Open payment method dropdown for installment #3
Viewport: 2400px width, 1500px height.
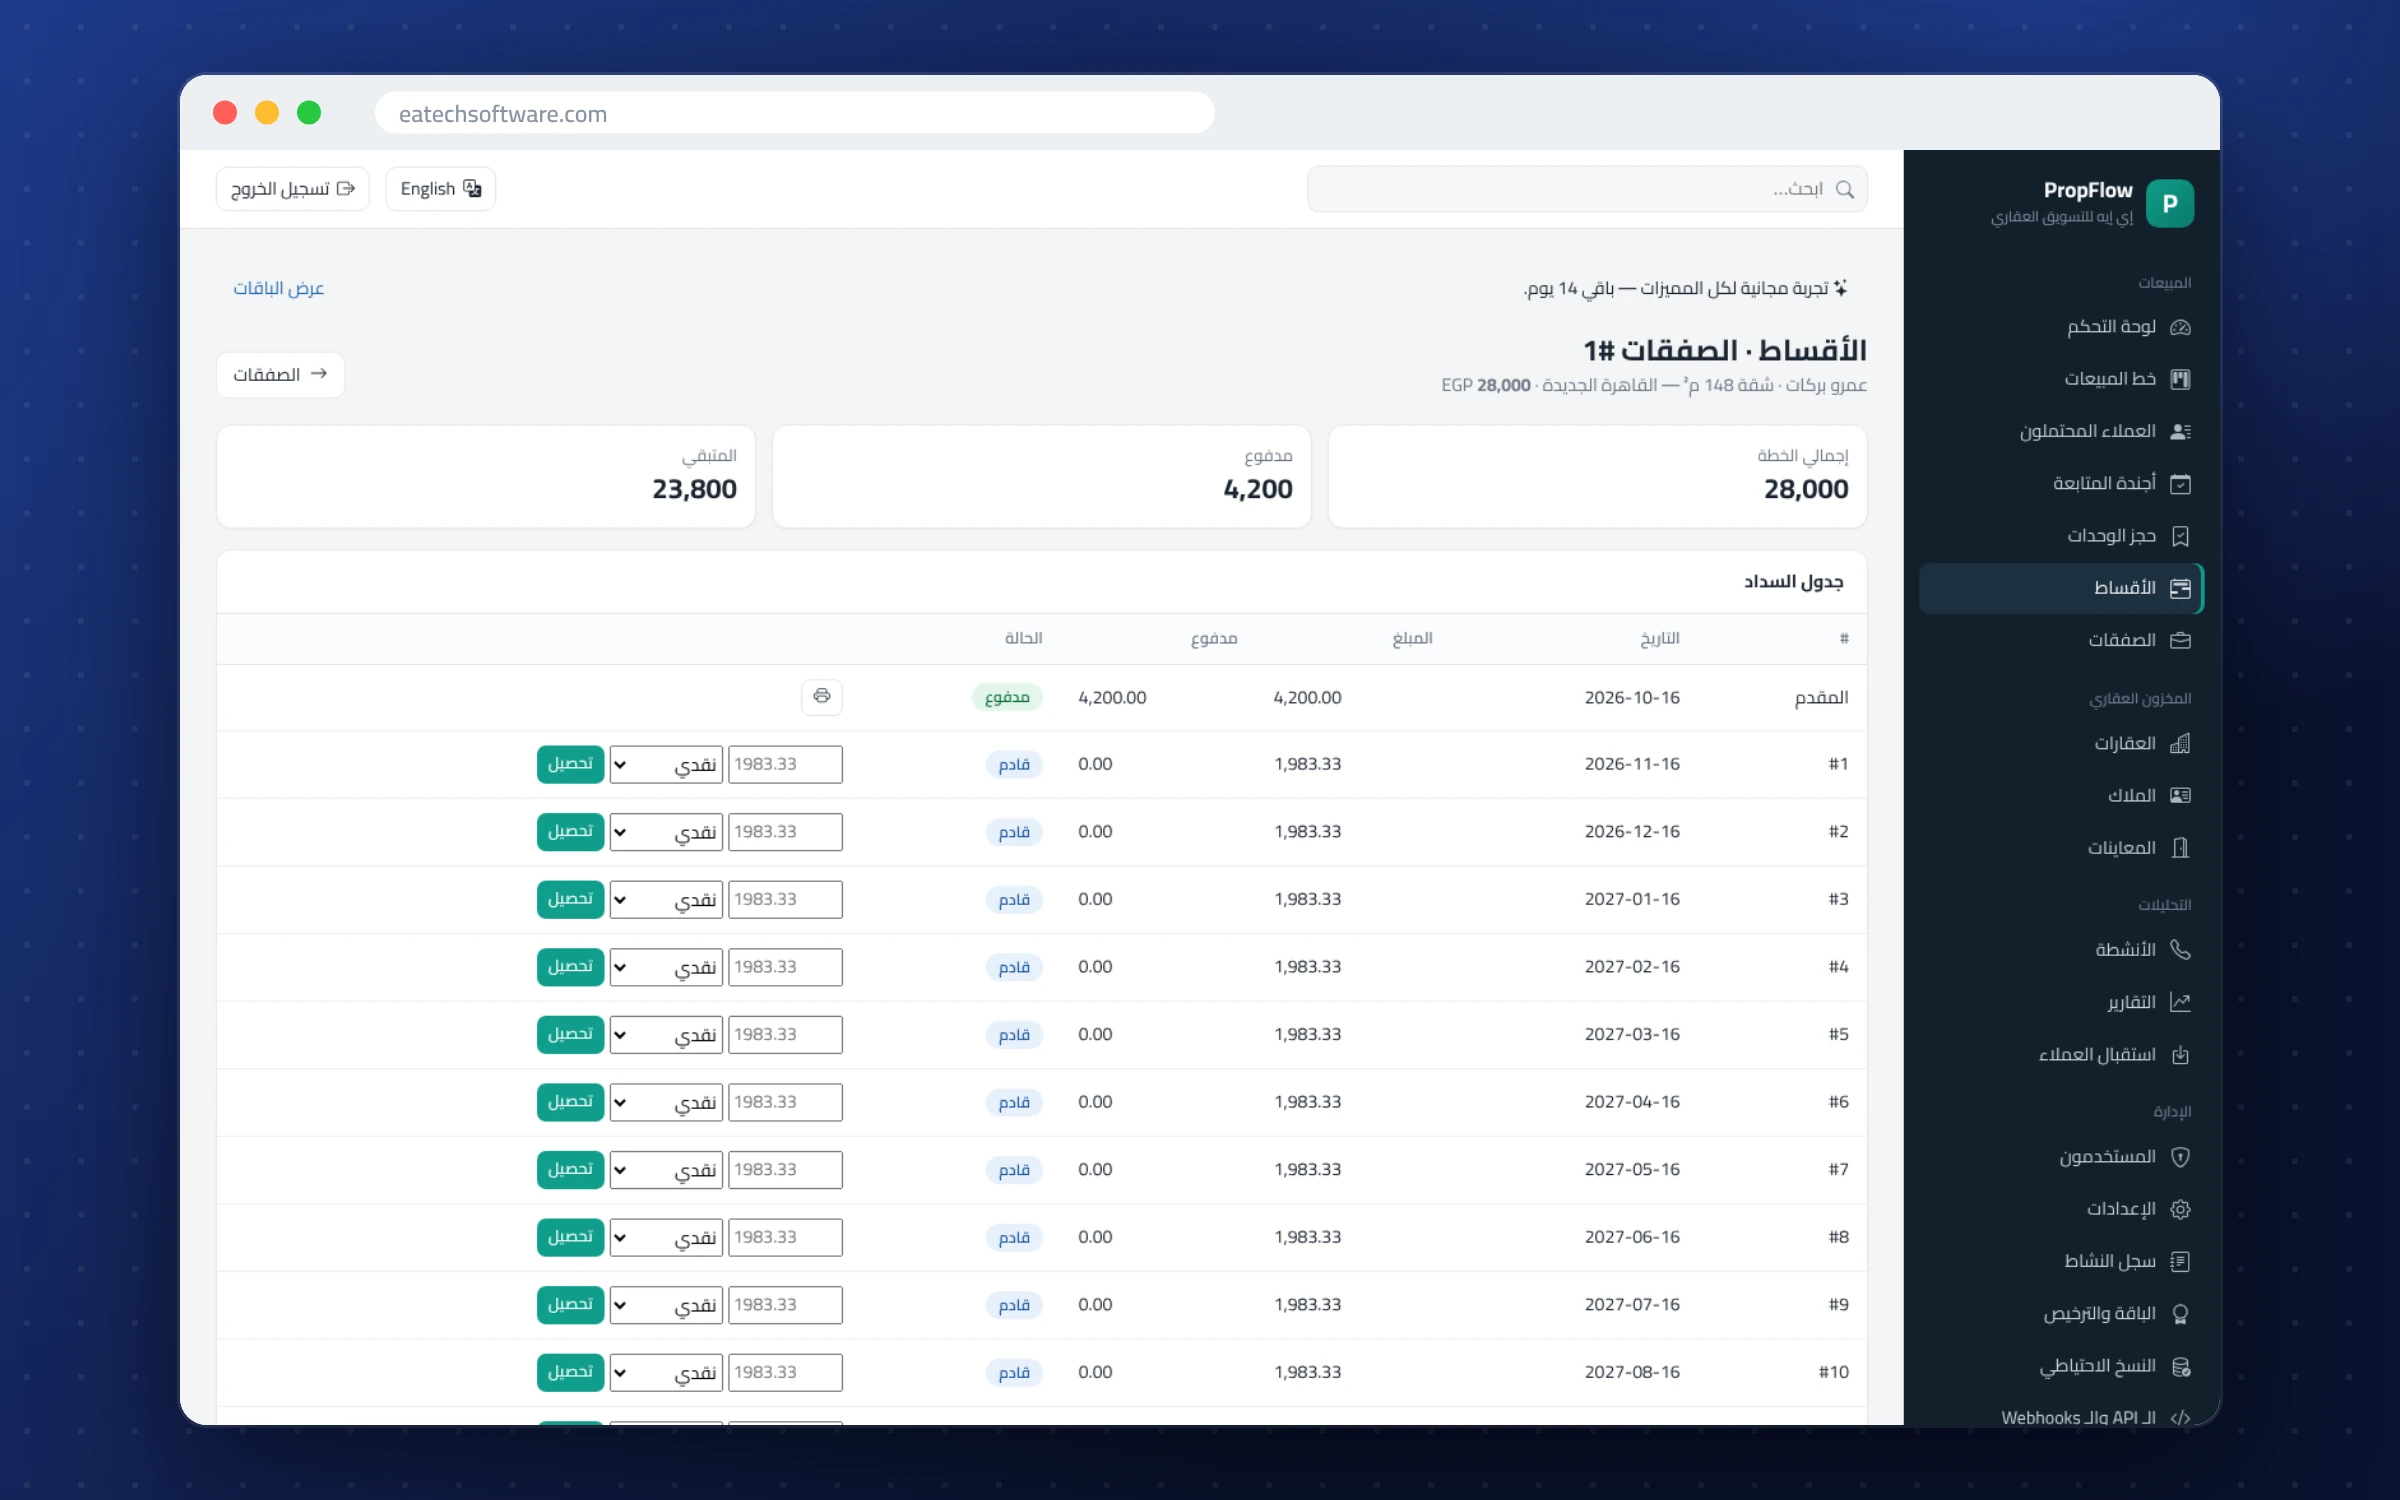[666, 899]
